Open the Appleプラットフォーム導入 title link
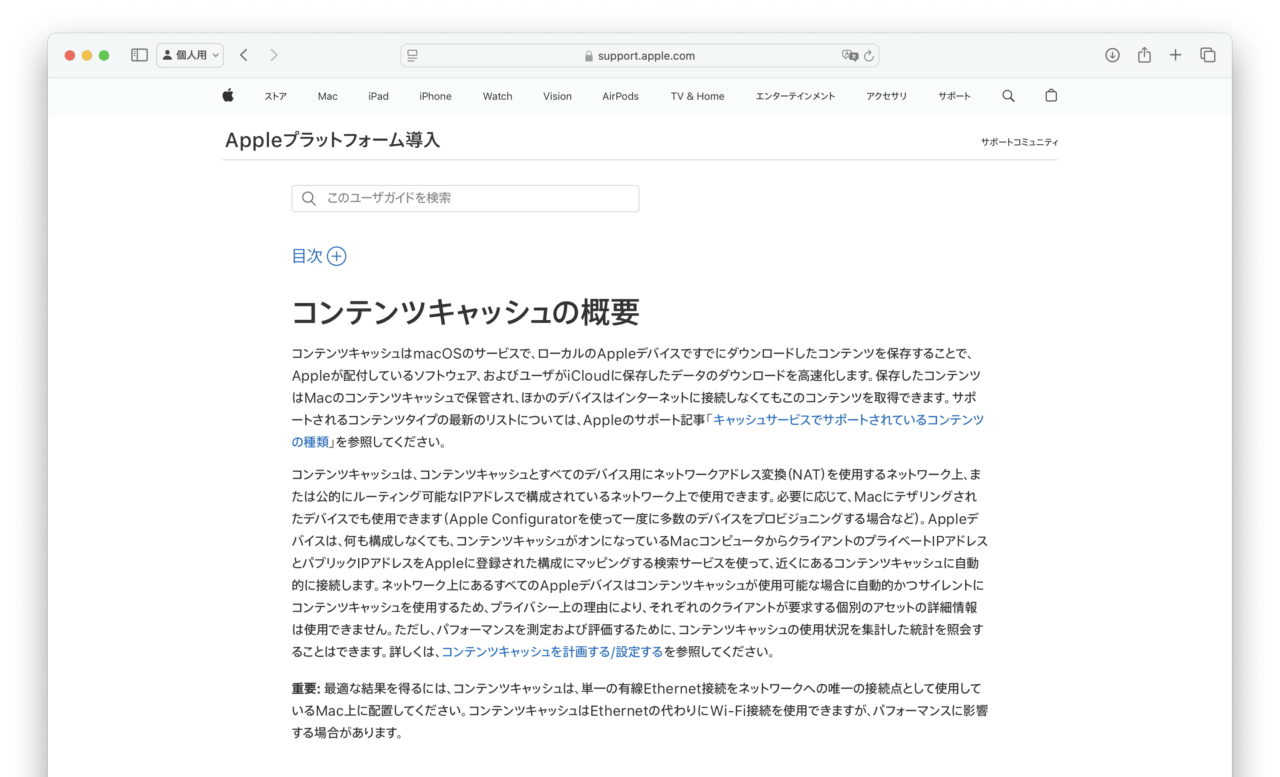 coord(332,140)
